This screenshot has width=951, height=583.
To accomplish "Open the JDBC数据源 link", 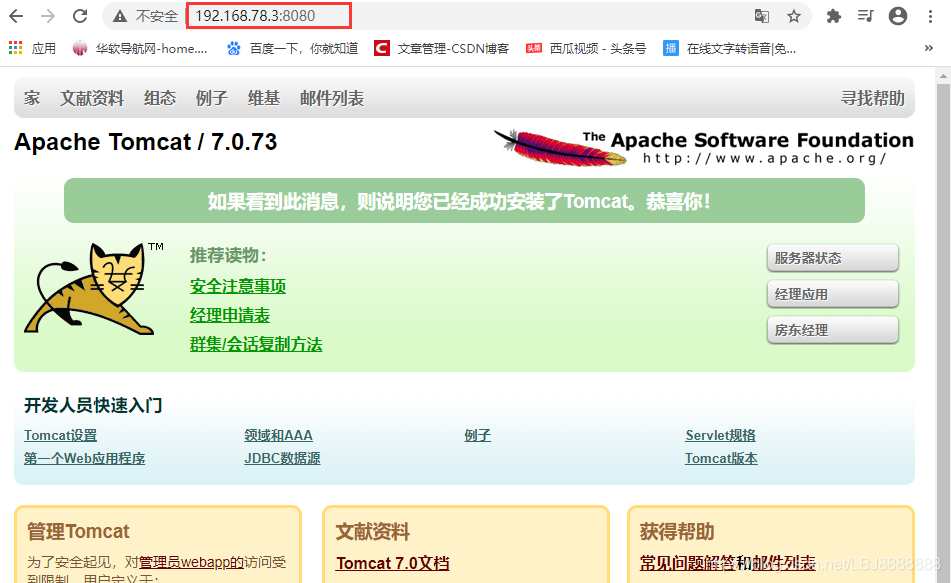I will click(x=282, y=459).
